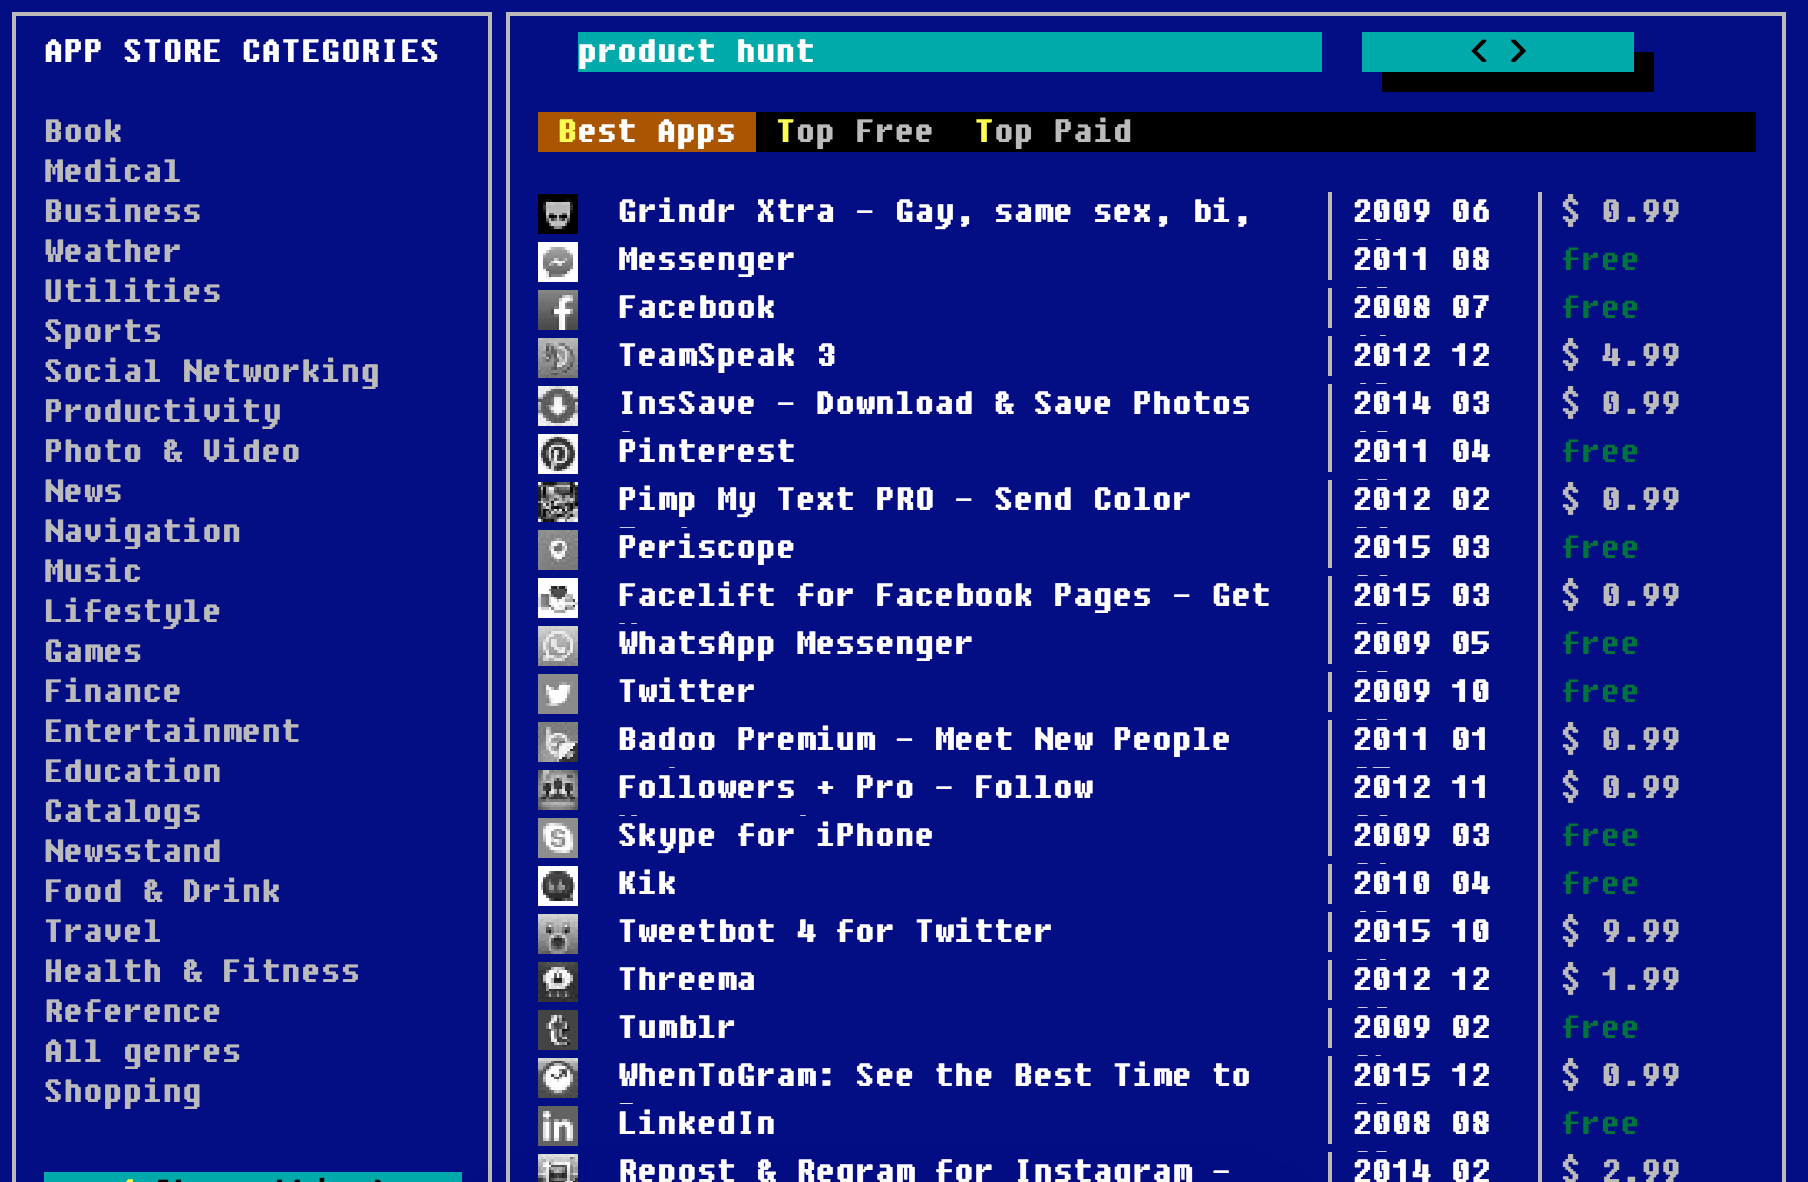
Task: Click the Pinterest app icon
Action: point(558,453)
